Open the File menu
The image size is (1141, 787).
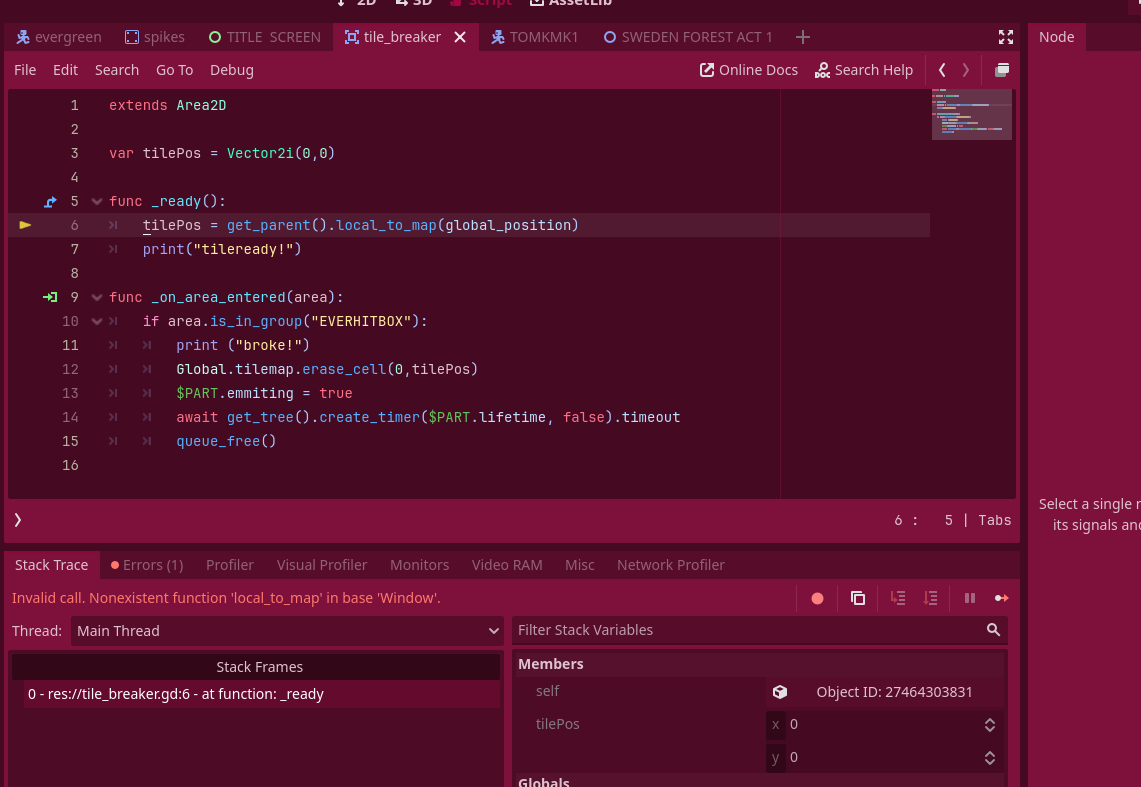(x=25, y=70)
